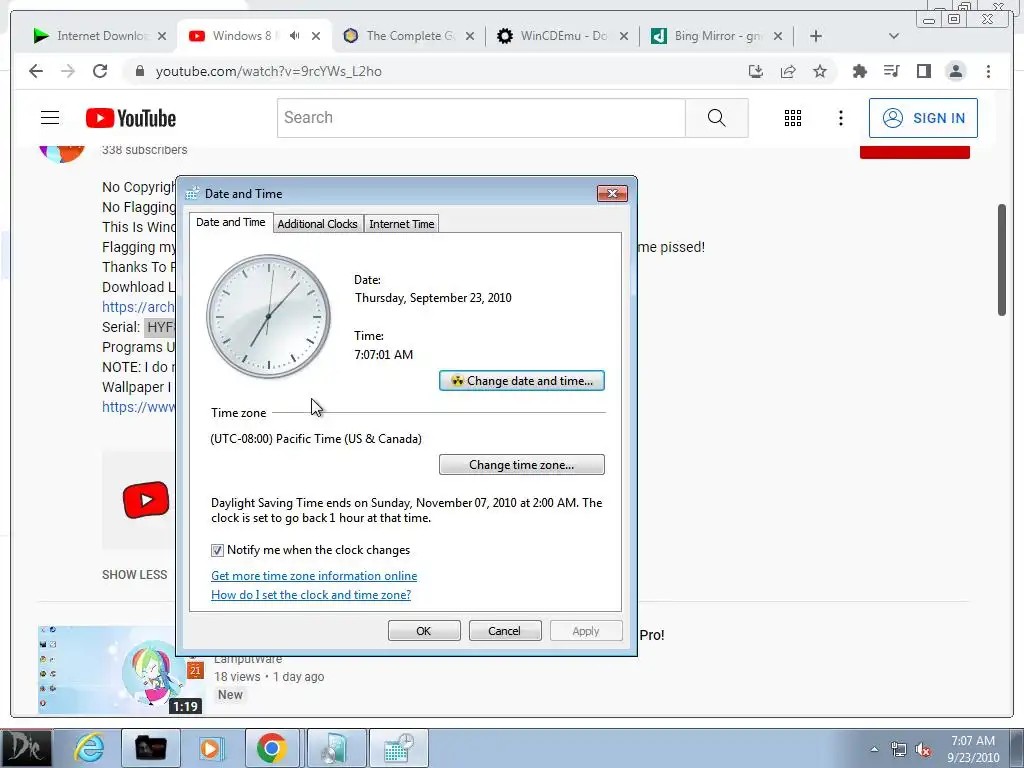Toggle the Chrome side panel icon
Screen dimensions: 1024x768
pos(923,71)
